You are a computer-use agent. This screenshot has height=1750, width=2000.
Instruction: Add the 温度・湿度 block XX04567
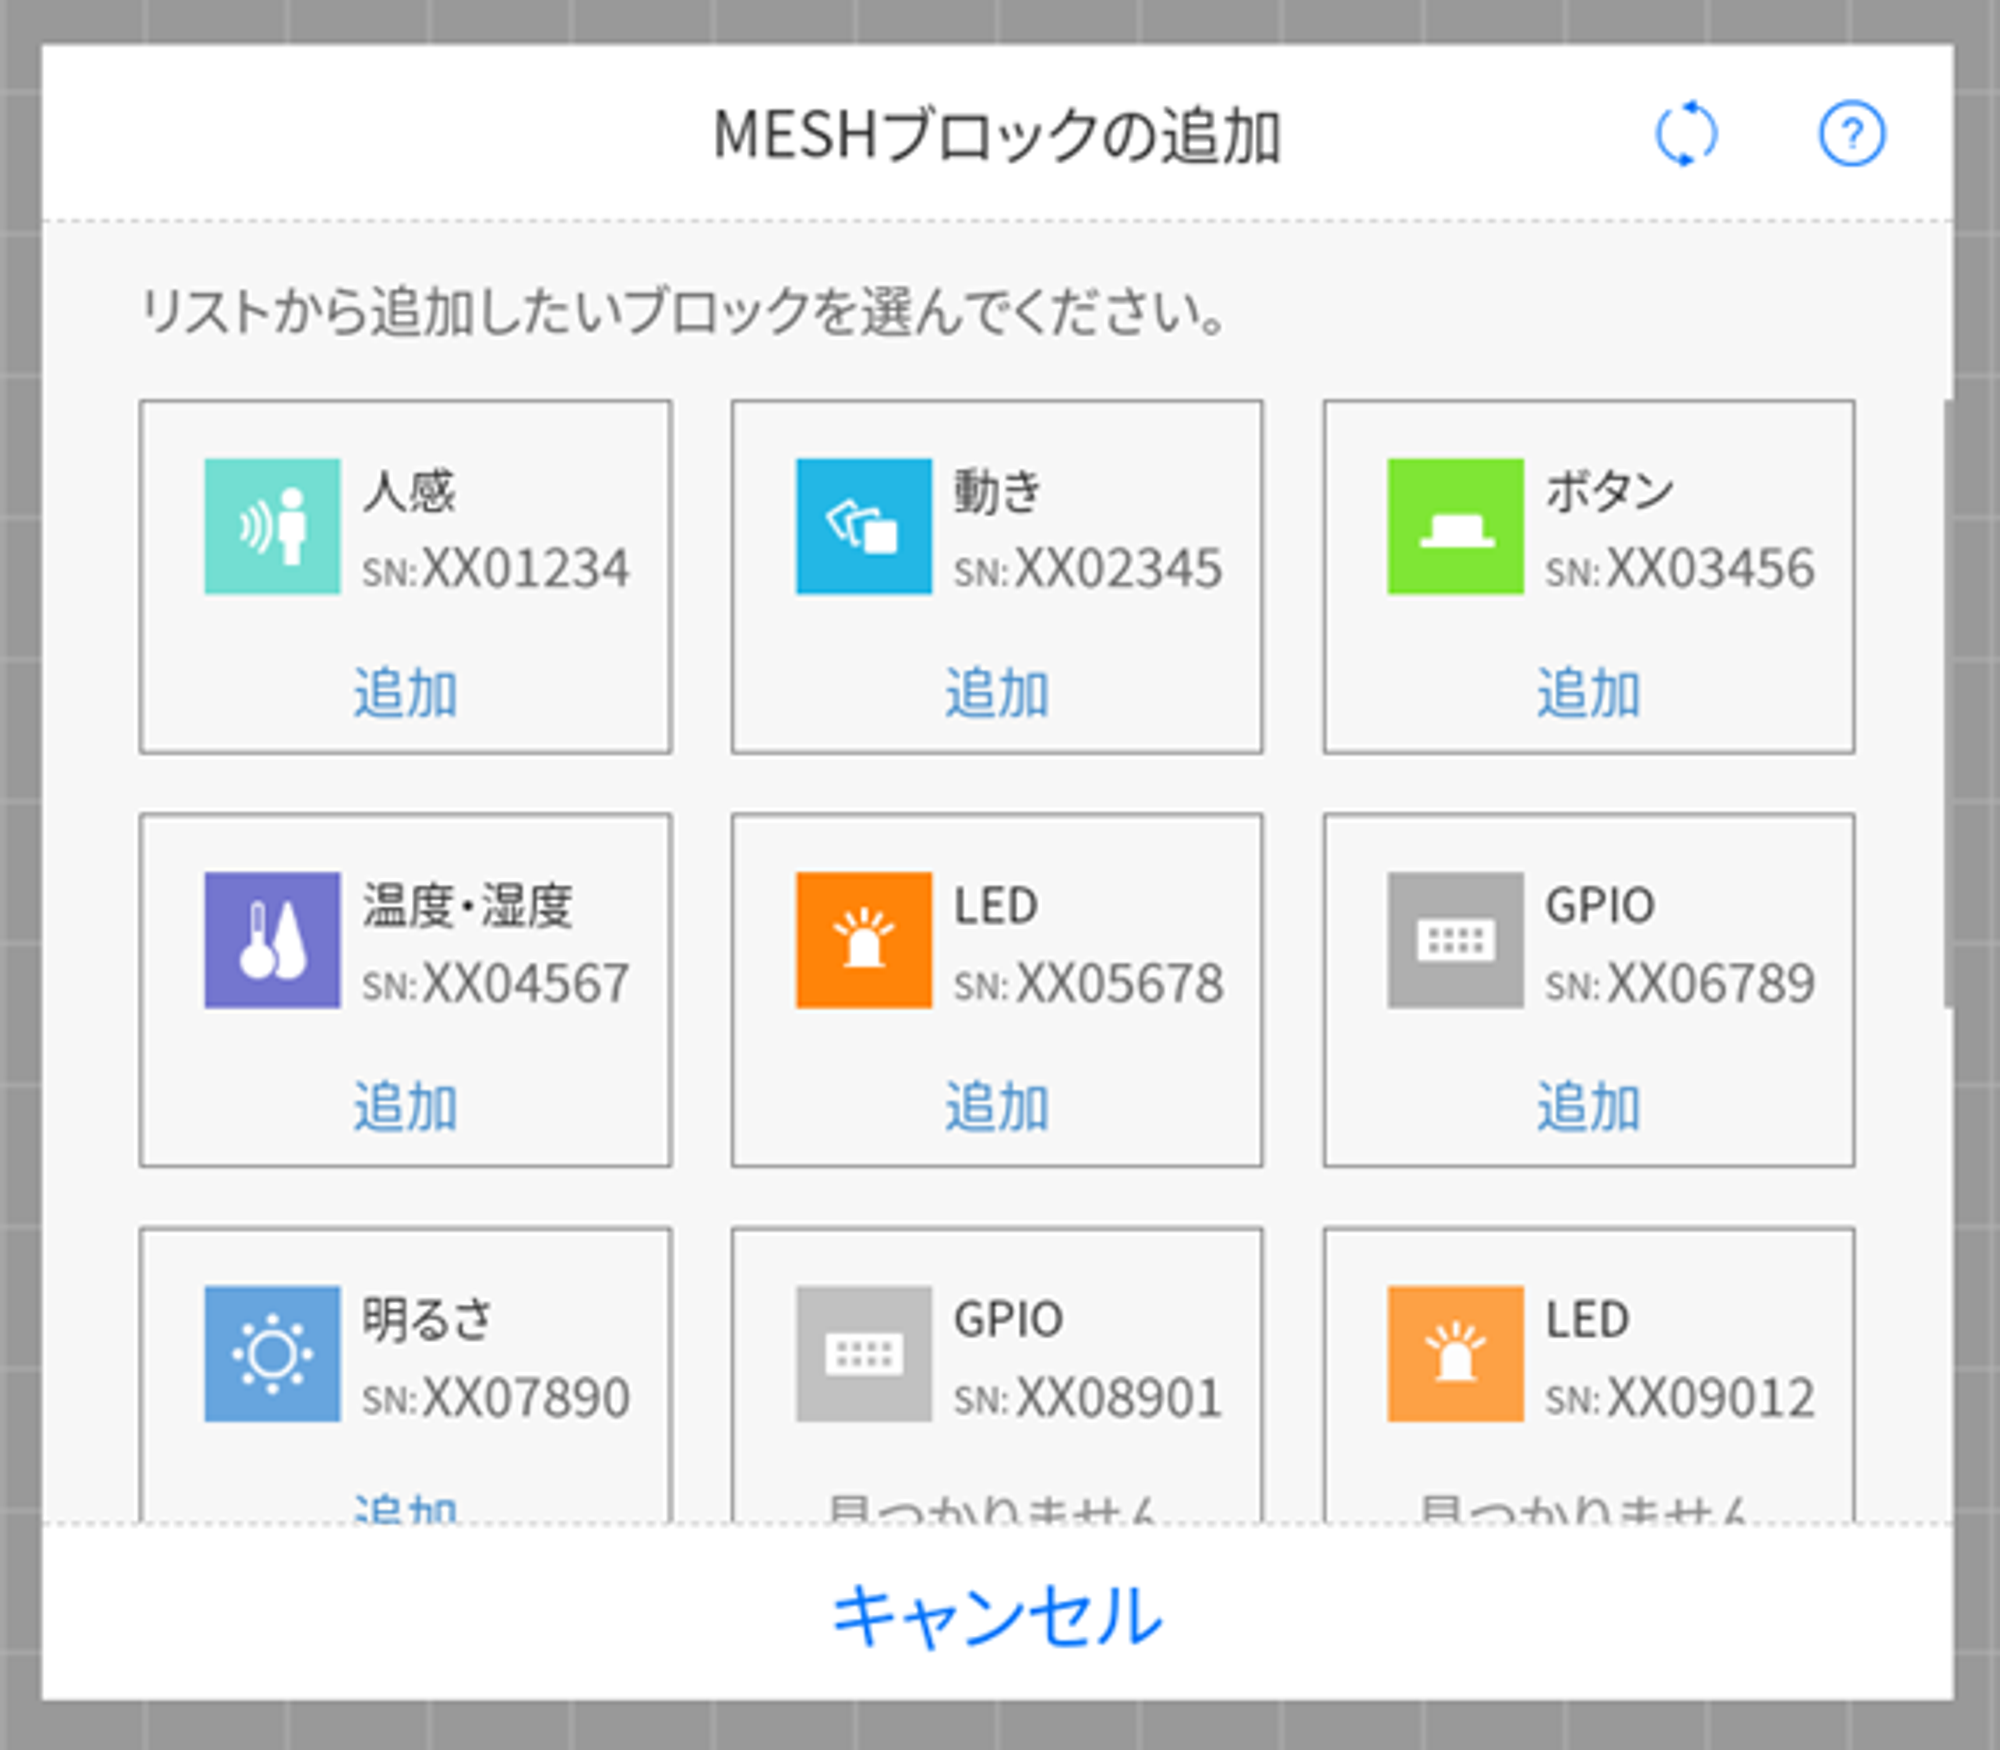tap(405, 1106)
